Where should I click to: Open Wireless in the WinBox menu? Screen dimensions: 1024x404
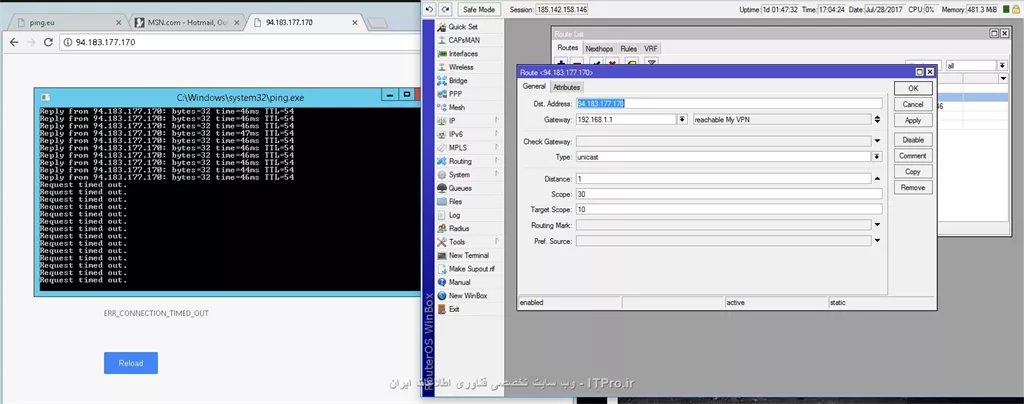click(x=460, y=67)
